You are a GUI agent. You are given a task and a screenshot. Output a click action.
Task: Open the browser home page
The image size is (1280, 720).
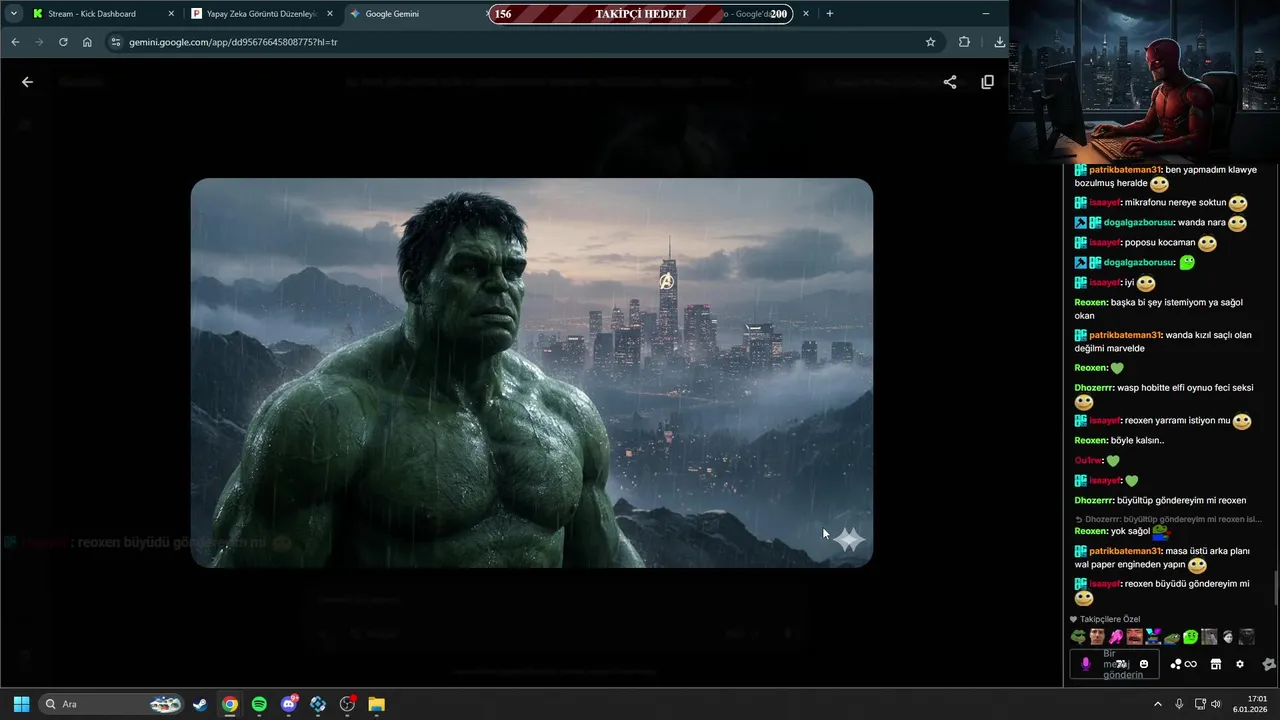(x=87, y=42)
